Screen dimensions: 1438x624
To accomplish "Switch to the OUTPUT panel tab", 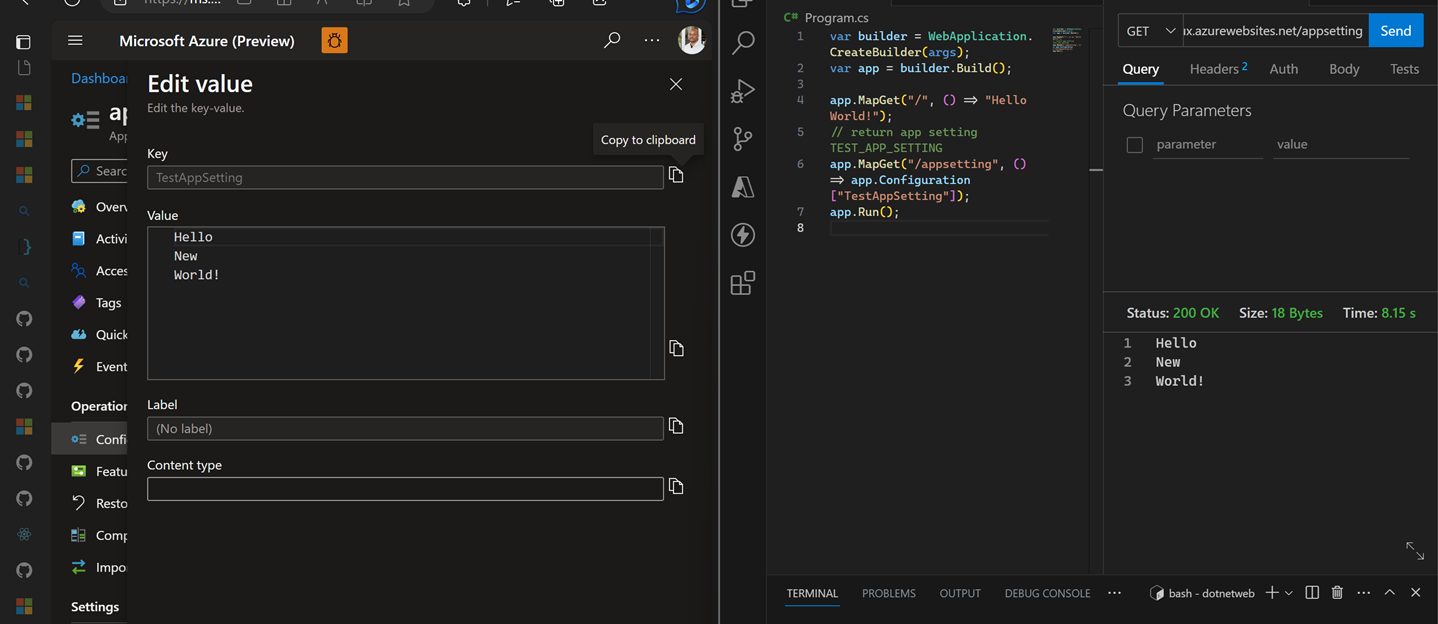I will (960, 593).
